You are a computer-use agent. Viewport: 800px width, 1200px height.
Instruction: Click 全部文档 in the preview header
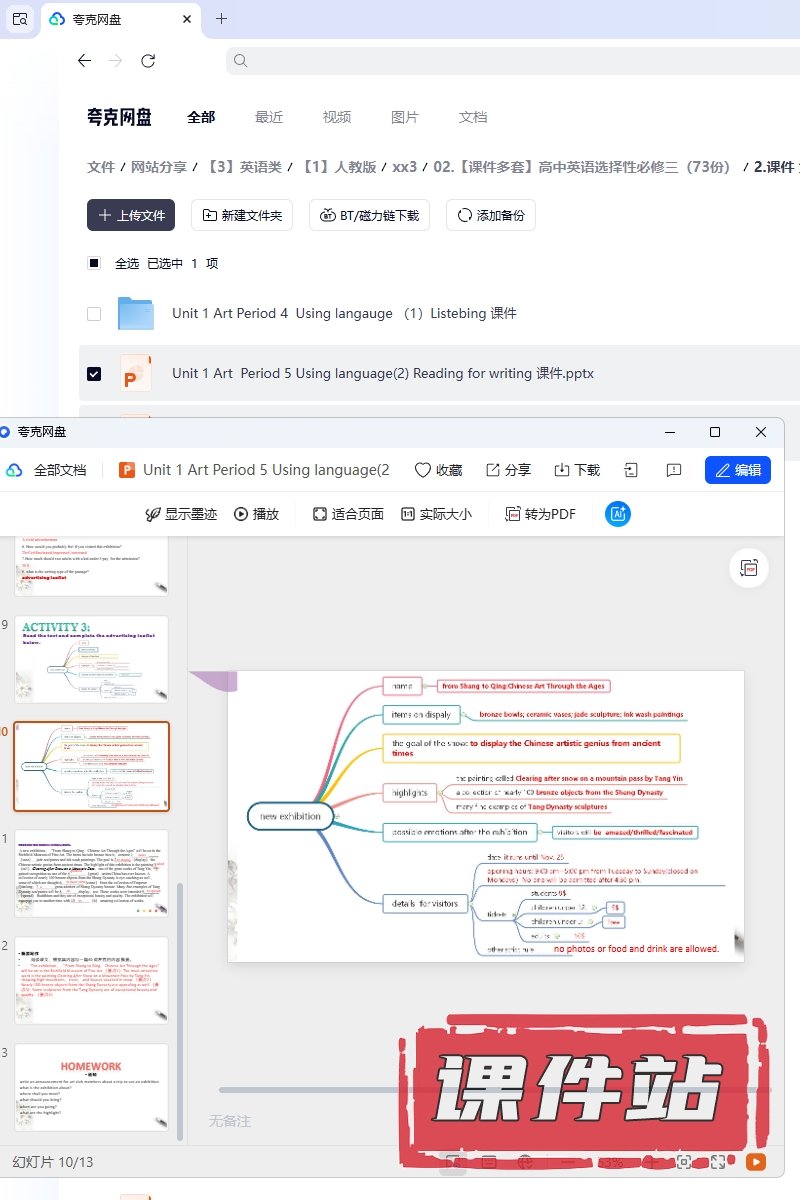click(x=59, y=470)
